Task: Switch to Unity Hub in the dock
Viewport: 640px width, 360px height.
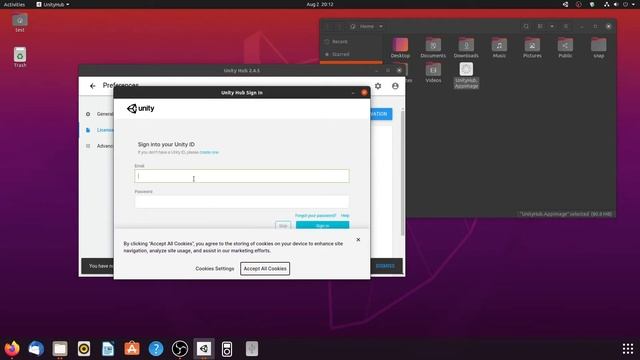Action: (x=204, y=349)
